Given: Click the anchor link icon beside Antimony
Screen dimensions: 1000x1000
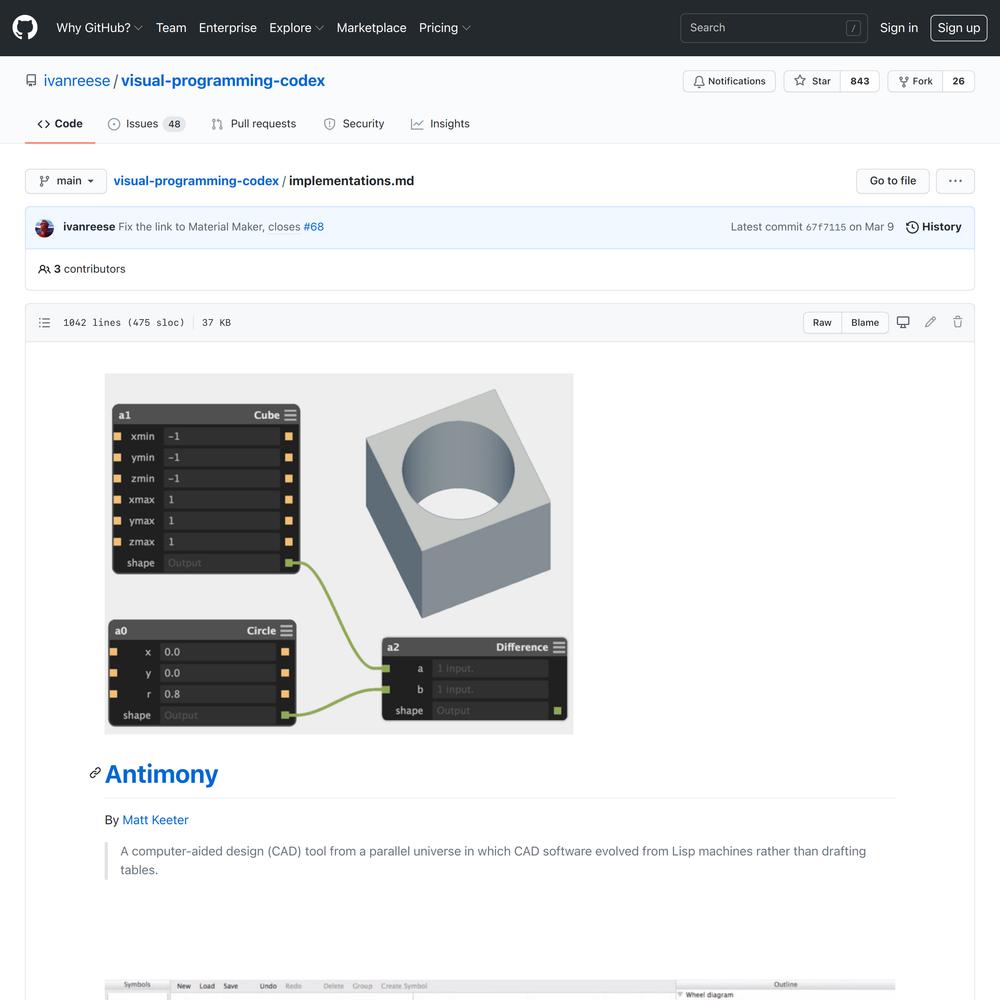Looking at the screenshot, I should (95, 773).
